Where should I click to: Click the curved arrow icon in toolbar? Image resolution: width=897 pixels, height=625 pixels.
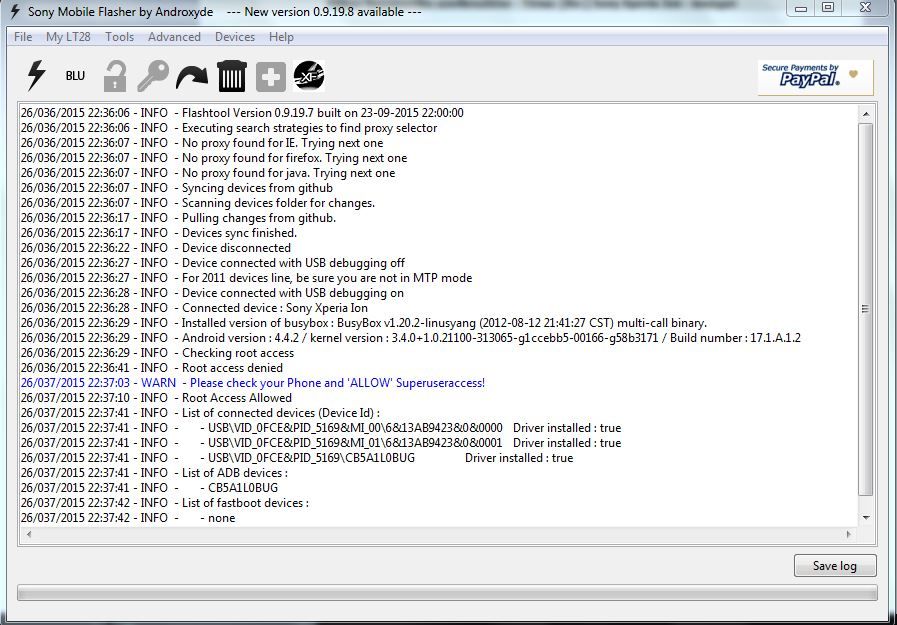[x=192, y=77]
